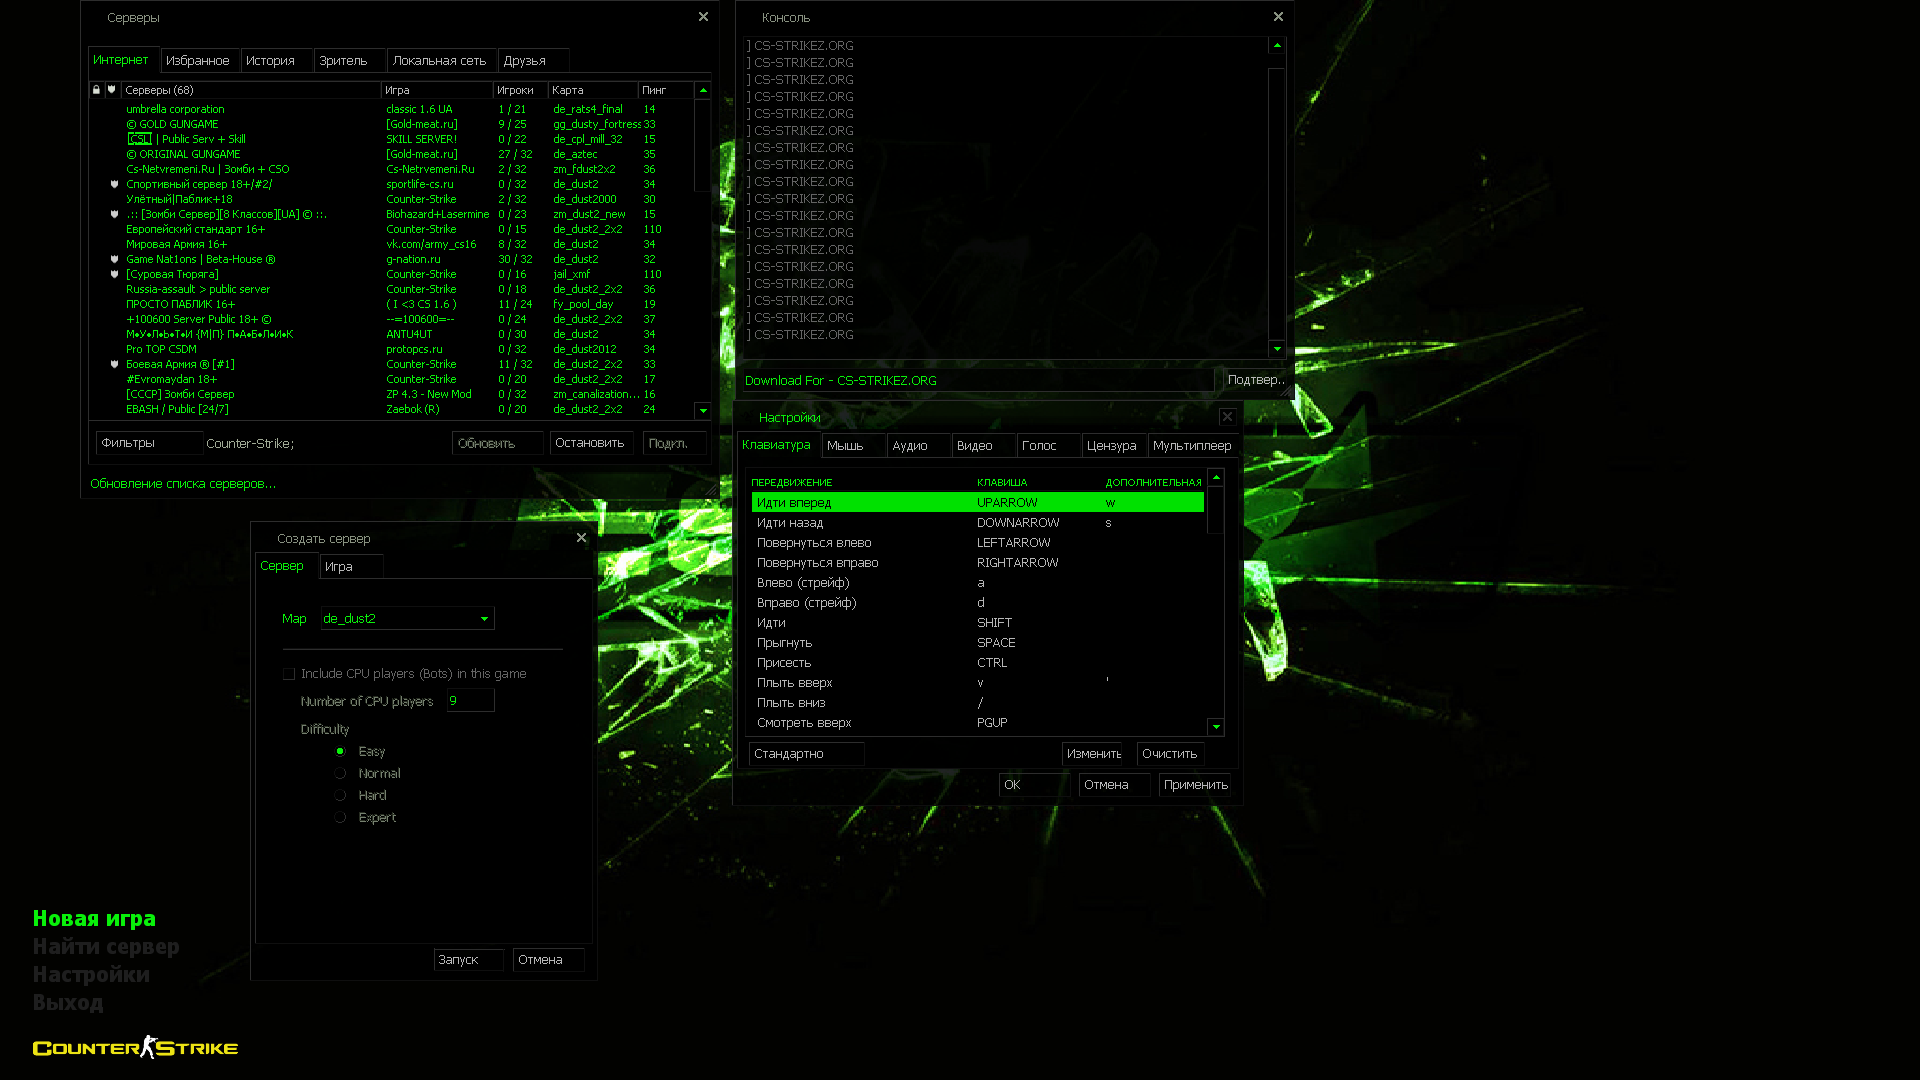Select Expert difficulty radio button
The width and height of the screenshot is (1920, 1080).
341,817
